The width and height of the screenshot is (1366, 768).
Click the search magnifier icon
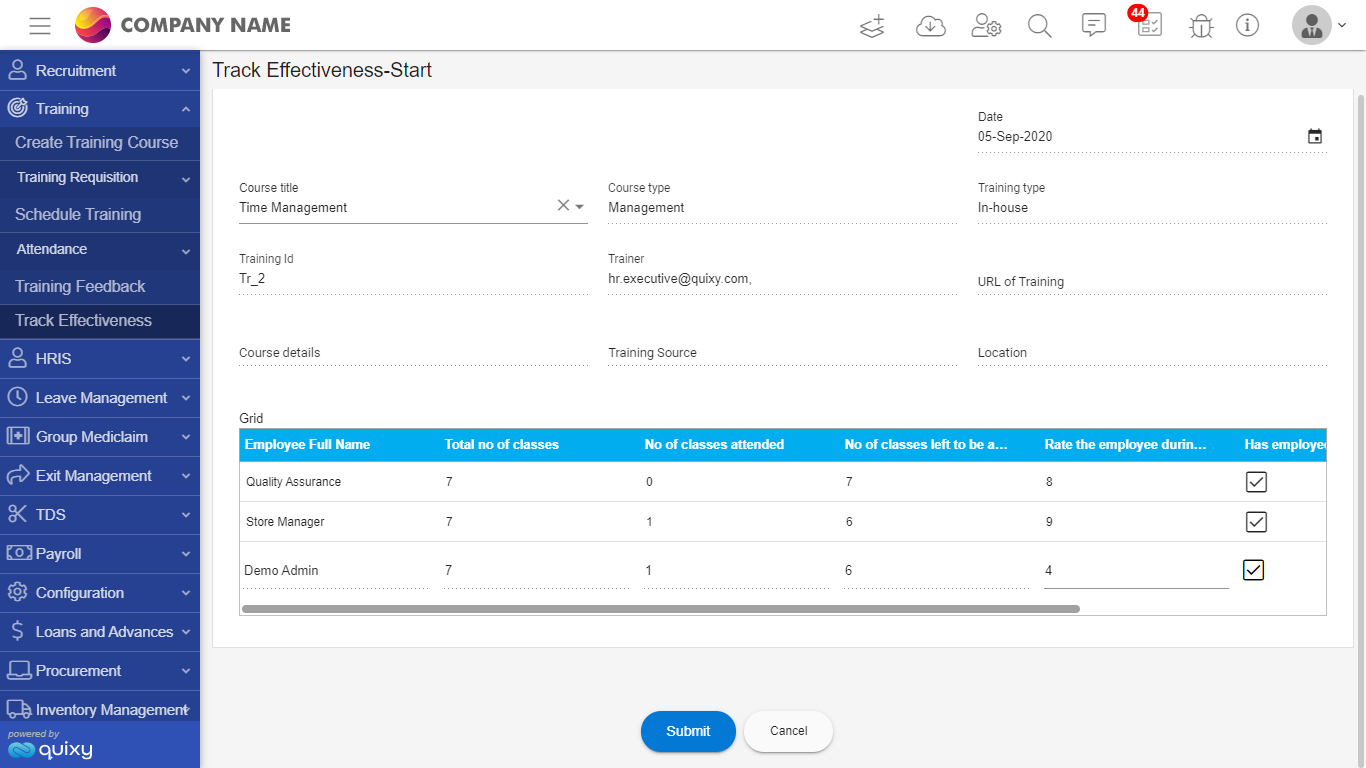click(x=1040, y=26)
